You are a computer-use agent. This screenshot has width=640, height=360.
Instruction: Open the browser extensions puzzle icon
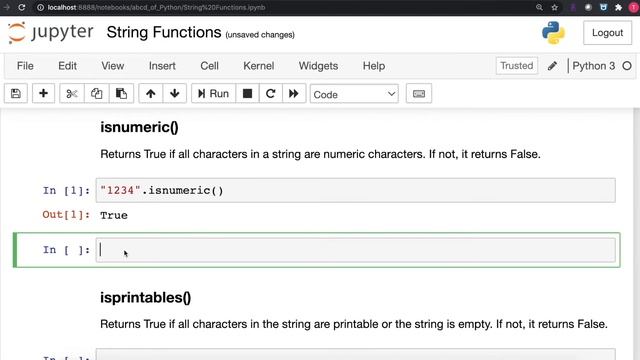point(618,7)
